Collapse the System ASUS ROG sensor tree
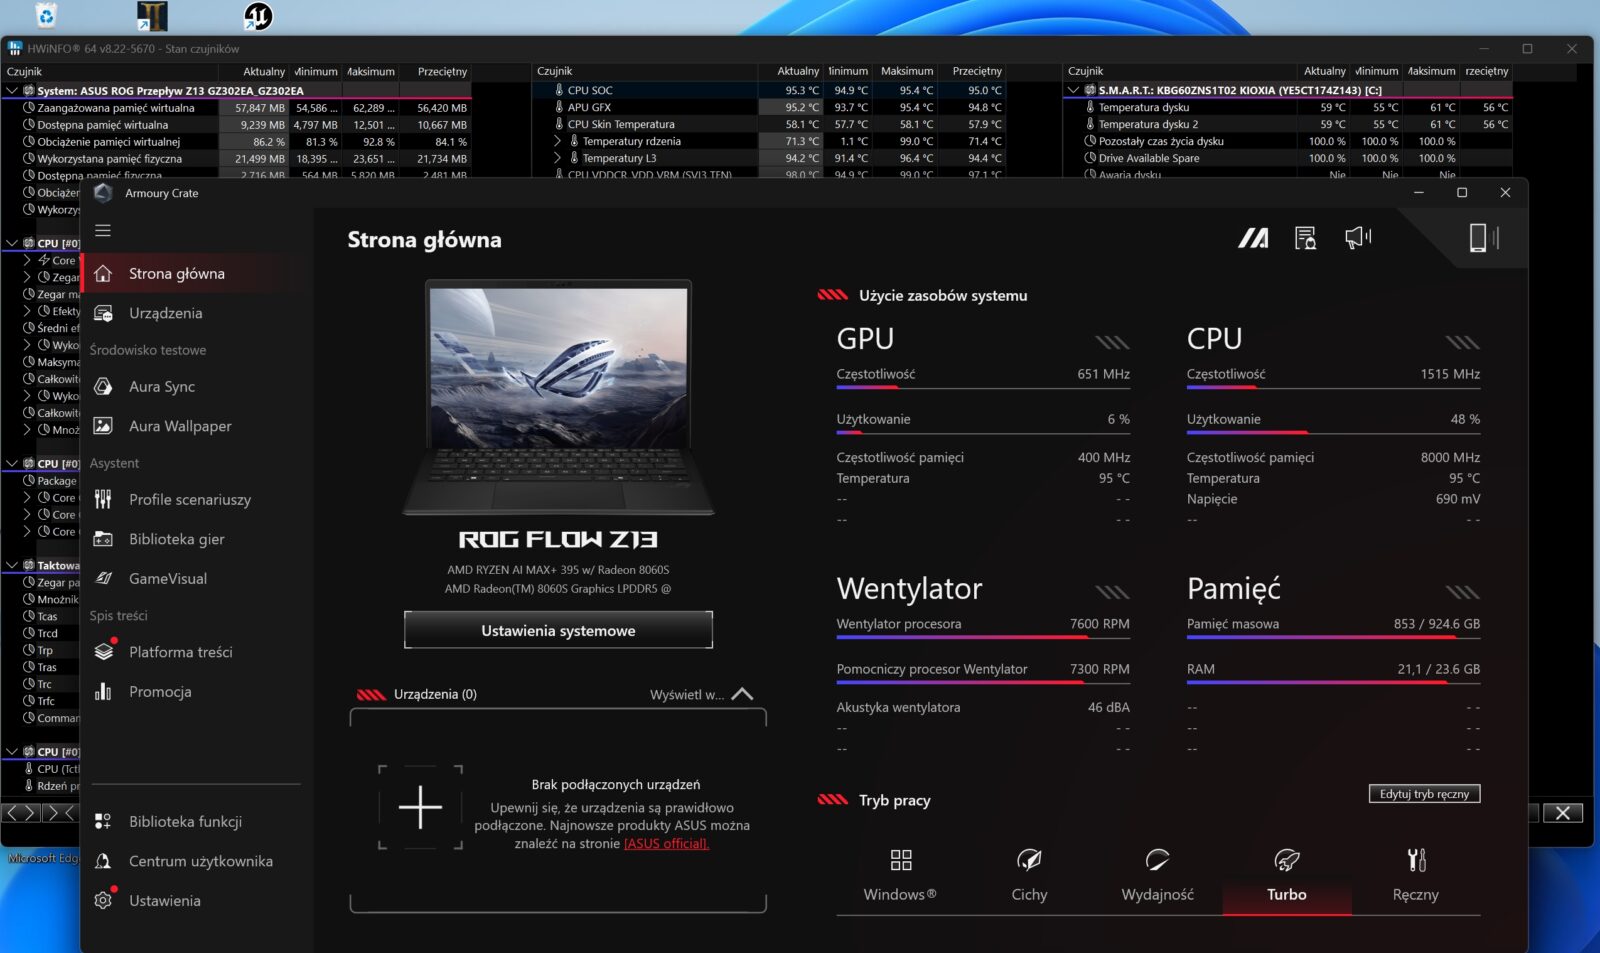 coord(12,91)
